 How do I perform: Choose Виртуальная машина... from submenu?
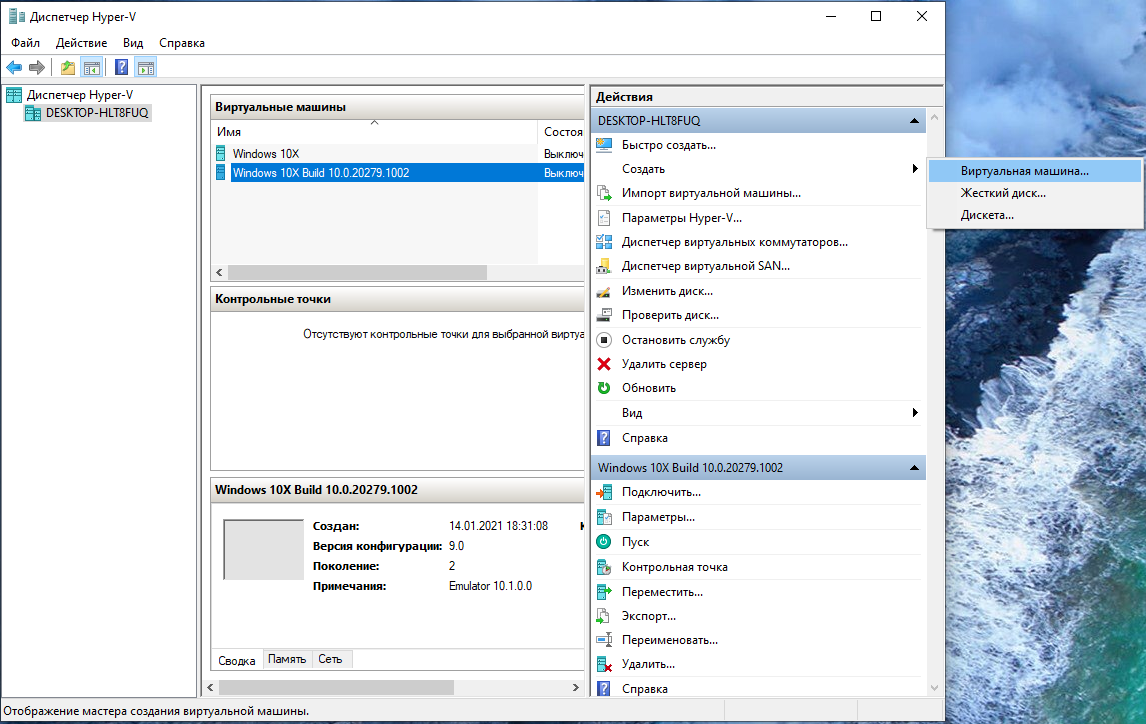pyautogui.click(x=1035, y=171)
